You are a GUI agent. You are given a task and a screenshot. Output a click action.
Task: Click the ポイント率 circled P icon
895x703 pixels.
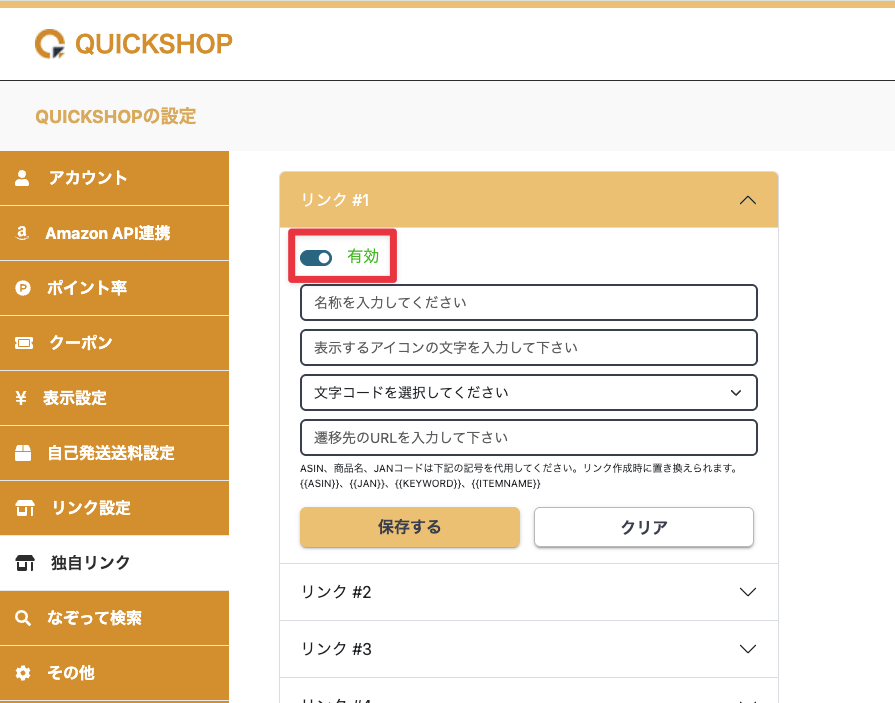(23, 288)
